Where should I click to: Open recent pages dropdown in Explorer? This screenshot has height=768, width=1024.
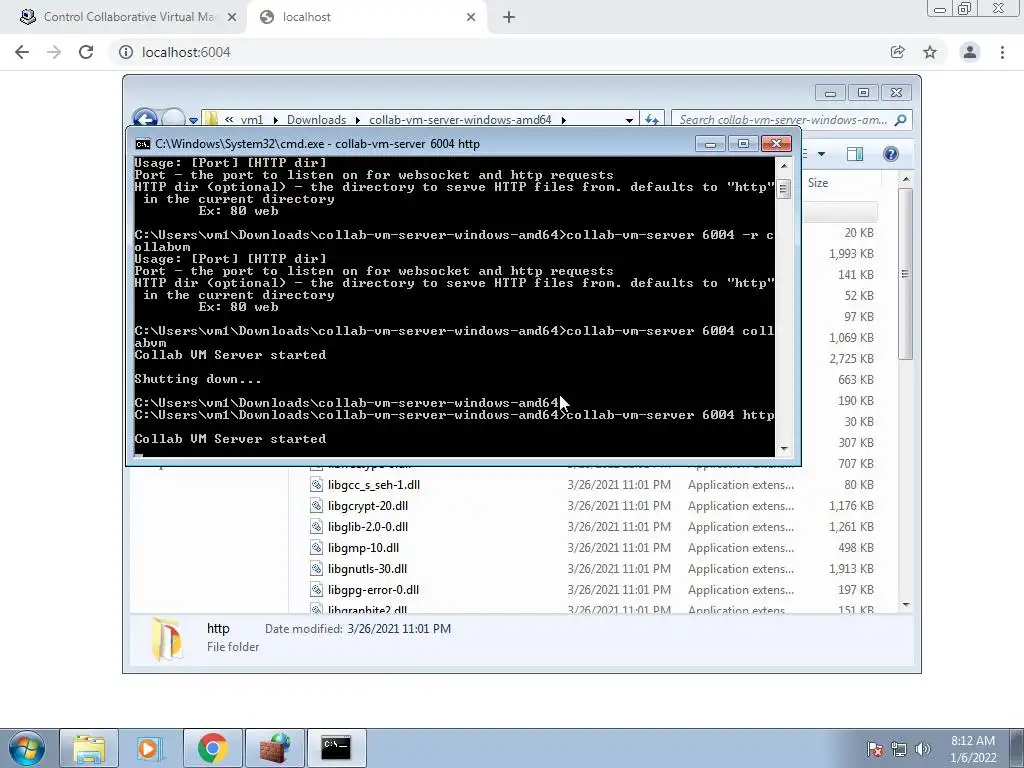pos(193,120)
